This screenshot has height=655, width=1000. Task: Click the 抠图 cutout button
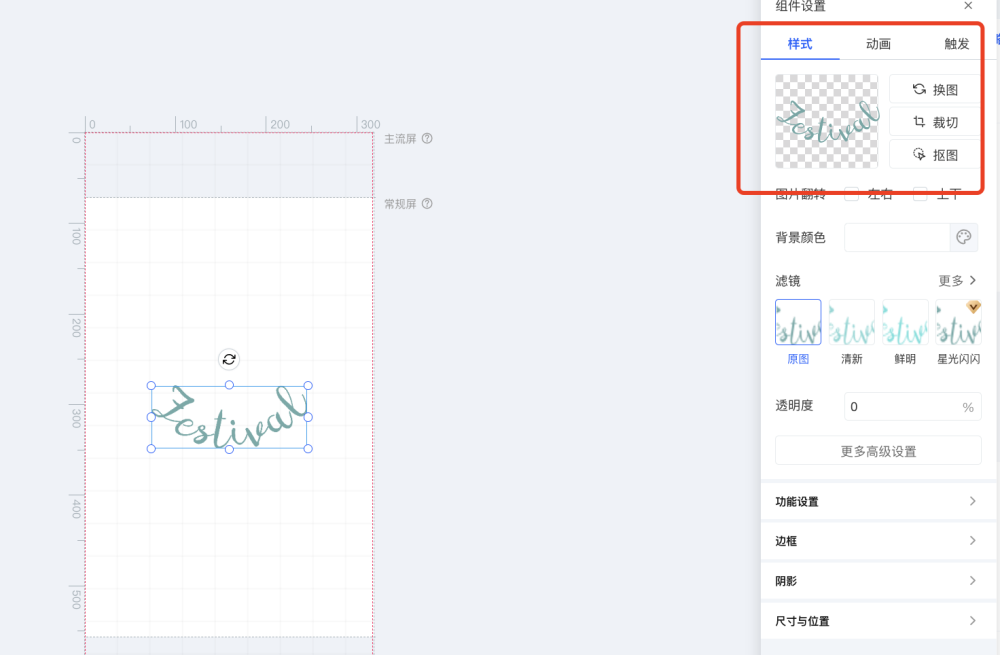[x=935, y=155]
